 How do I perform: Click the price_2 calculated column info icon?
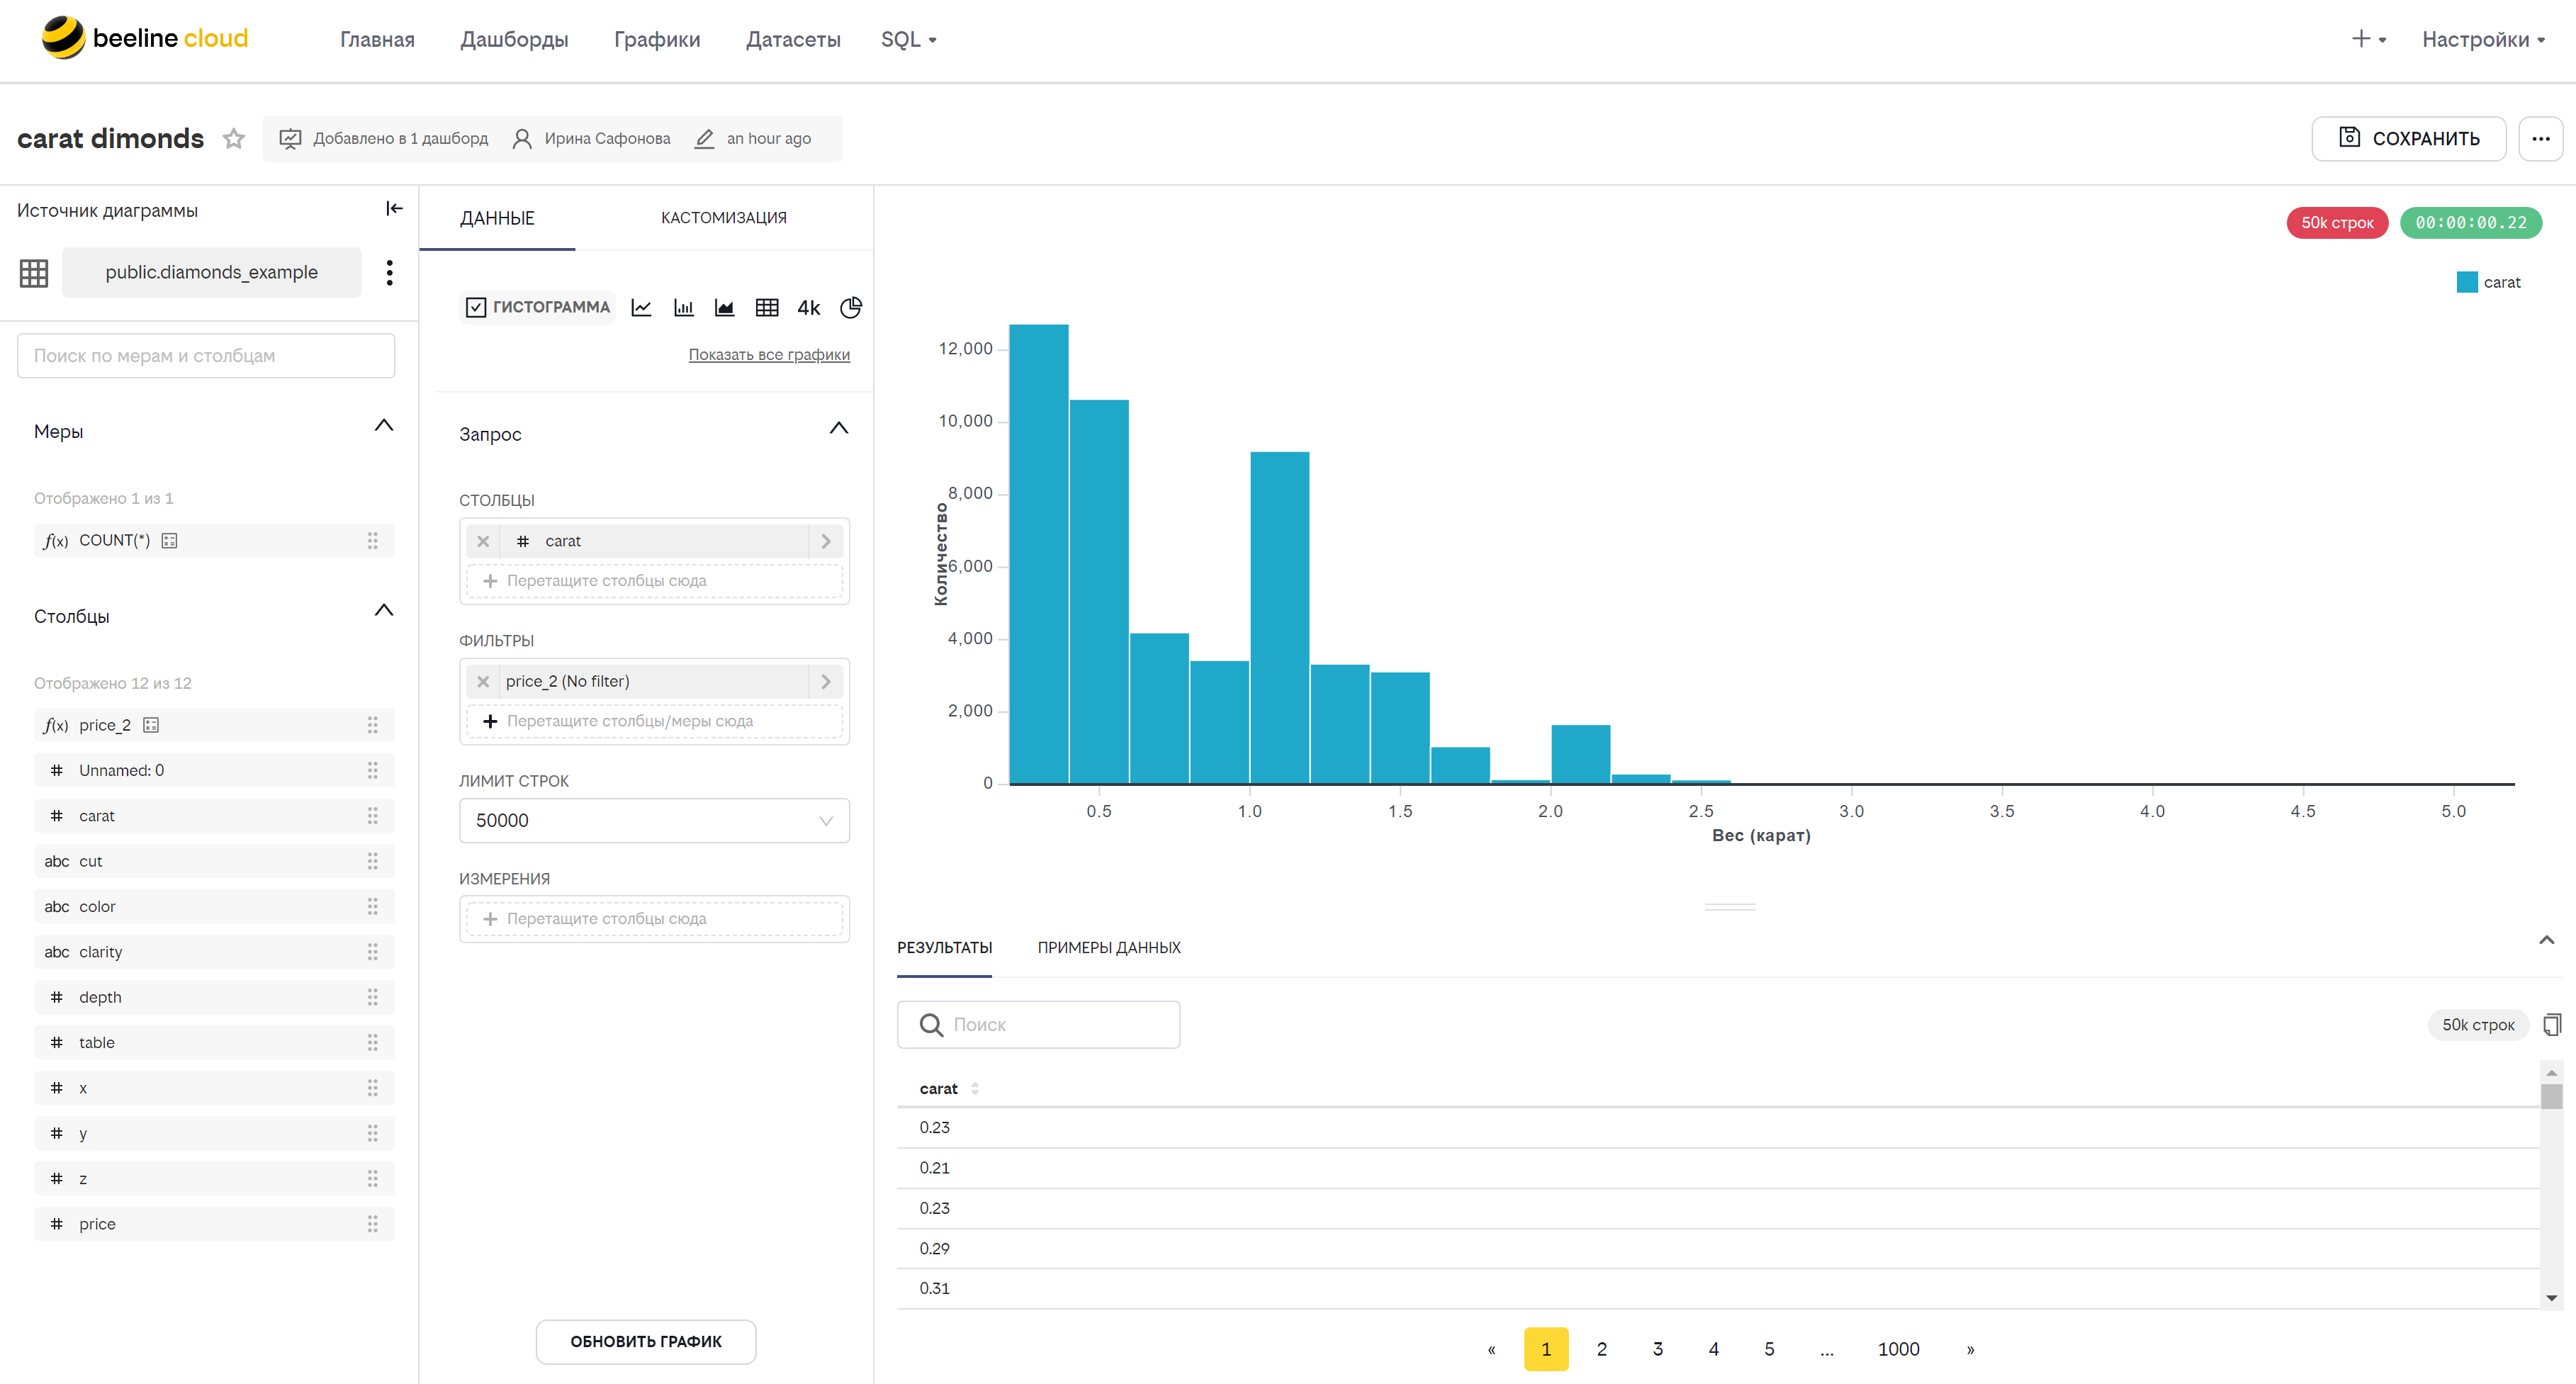(x=151, y=725)
